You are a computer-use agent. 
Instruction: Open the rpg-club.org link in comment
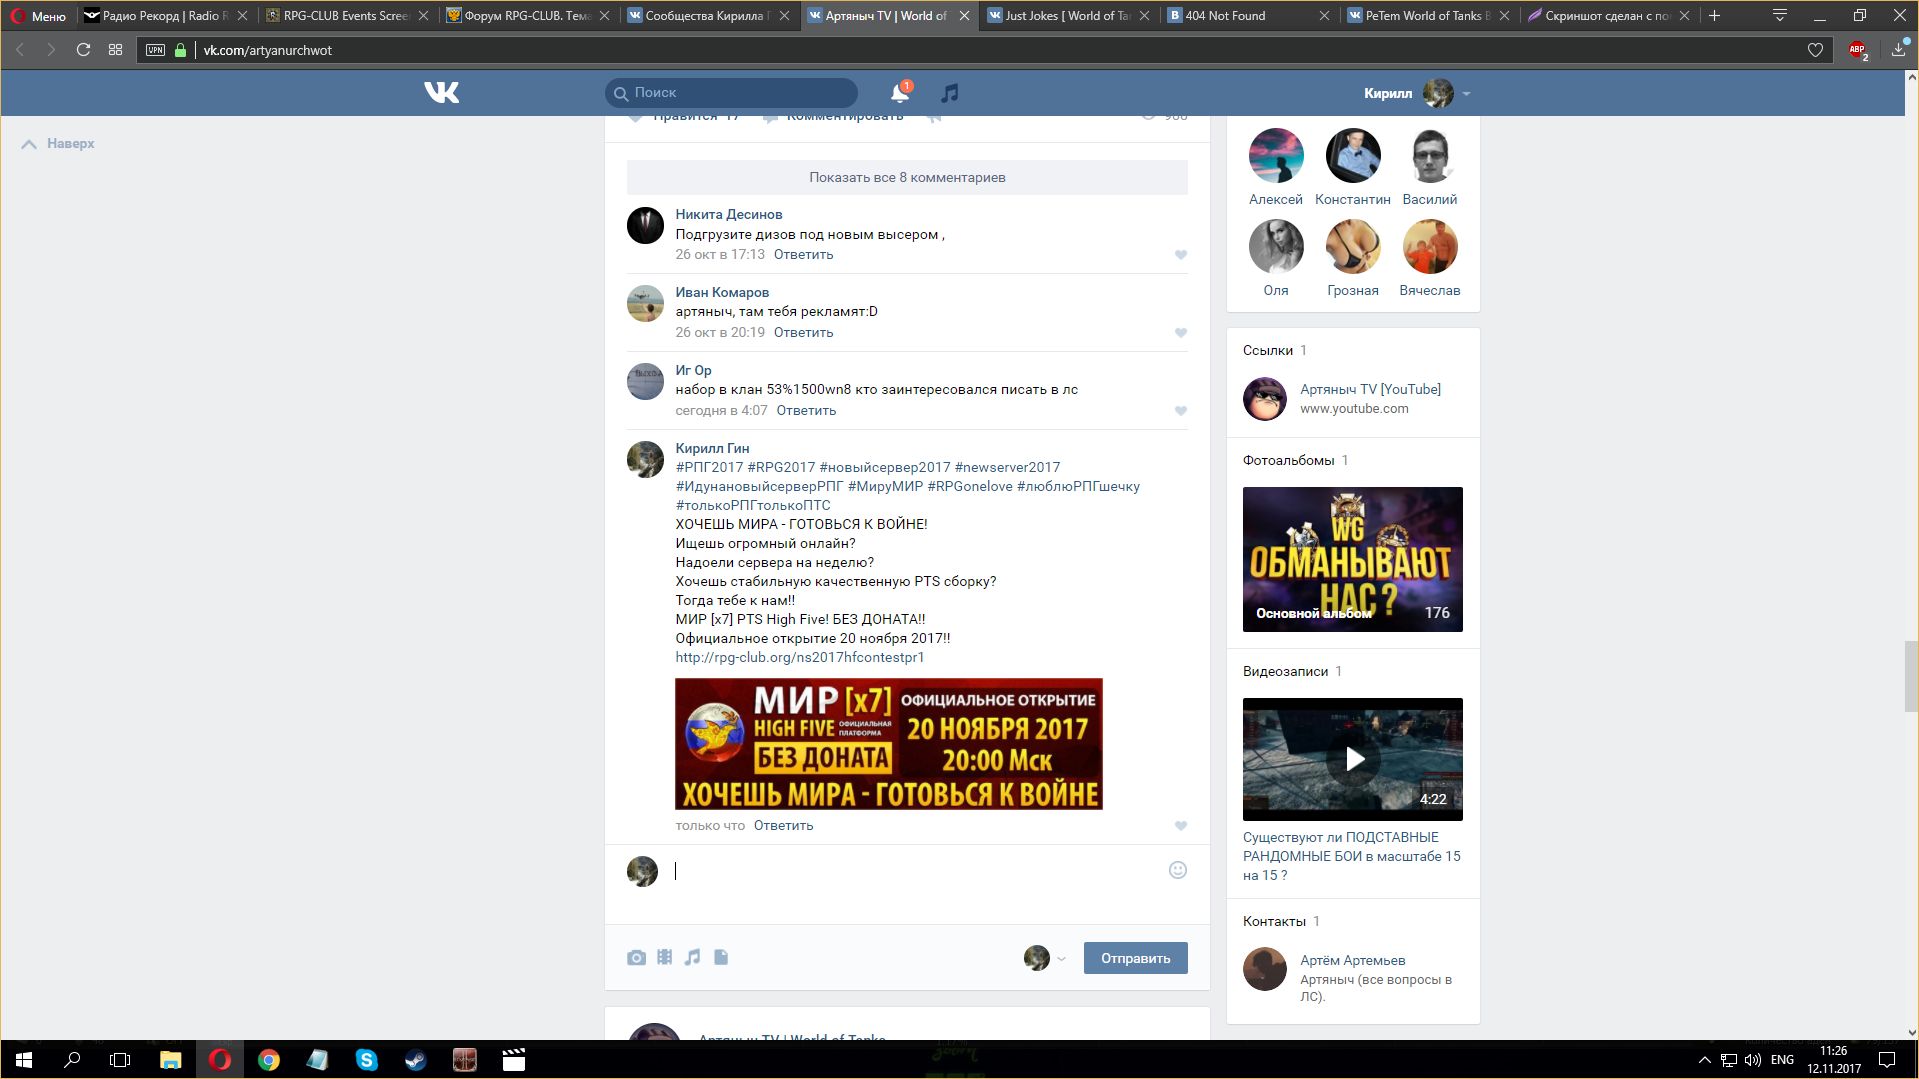click(800, 658)
